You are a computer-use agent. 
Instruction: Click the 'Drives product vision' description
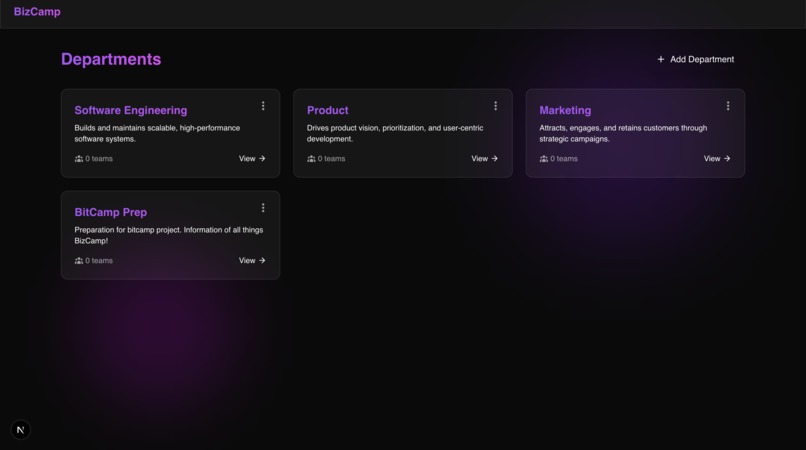(x=395, y=133)
